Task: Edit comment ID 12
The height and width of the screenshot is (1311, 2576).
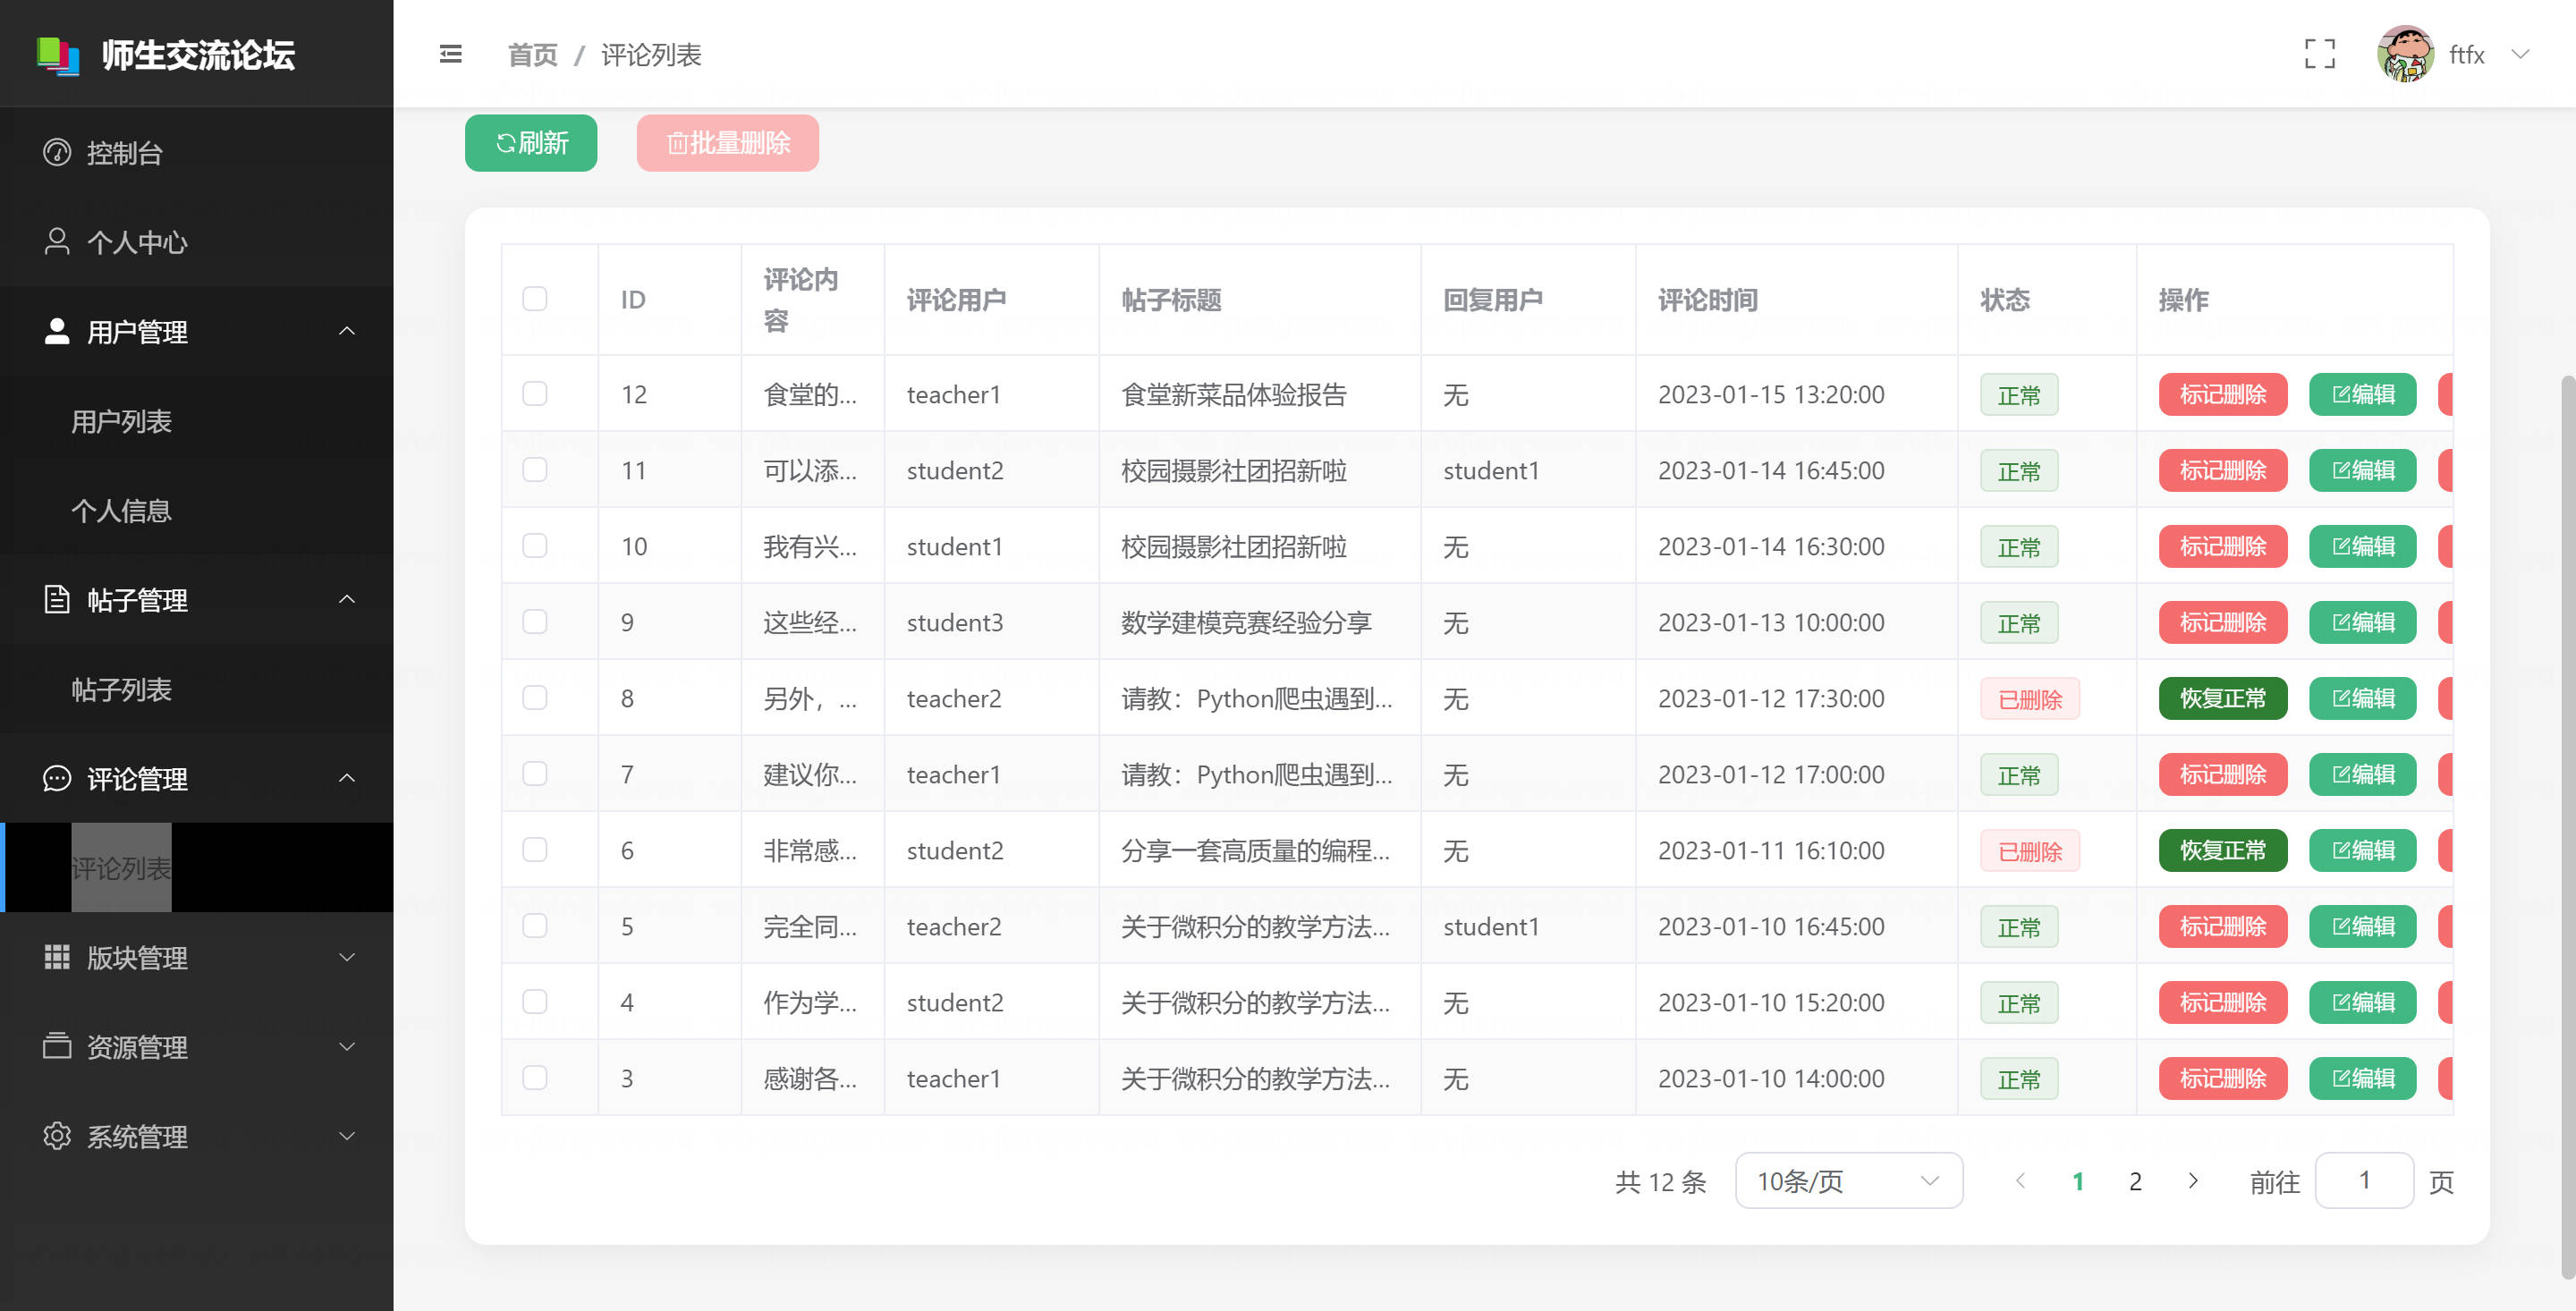Action: pos(2362,394)
